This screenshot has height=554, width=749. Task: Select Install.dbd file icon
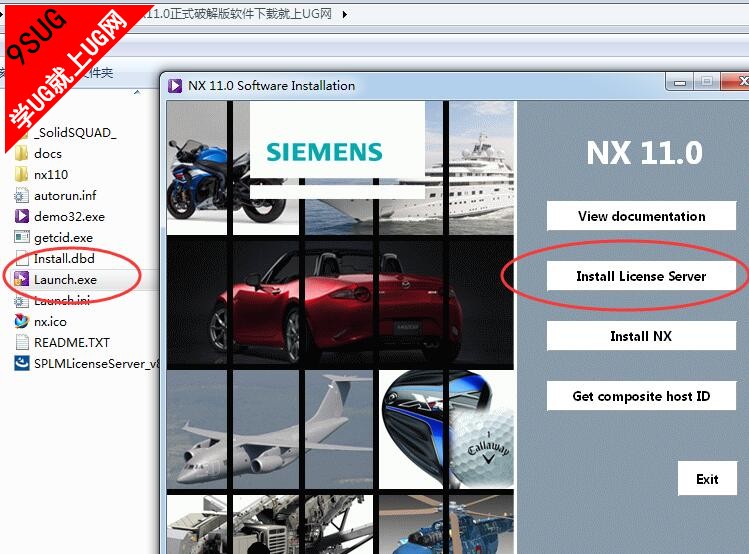21,258
